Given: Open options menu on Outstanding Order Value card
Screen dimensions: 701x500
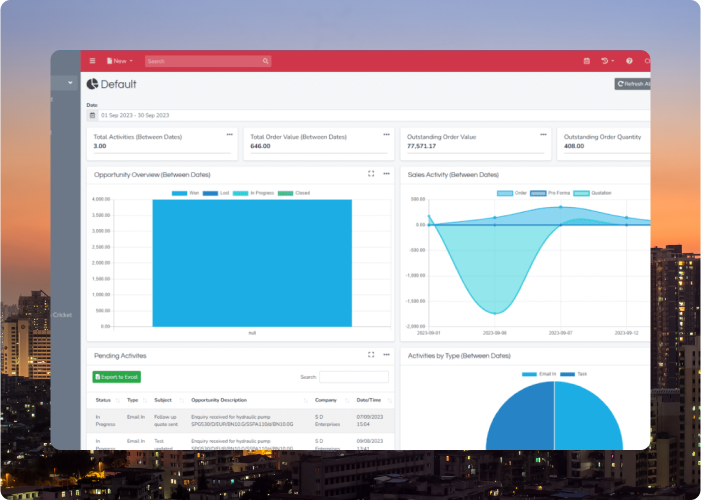Looking at the screenshot, I should coord(543,135).
